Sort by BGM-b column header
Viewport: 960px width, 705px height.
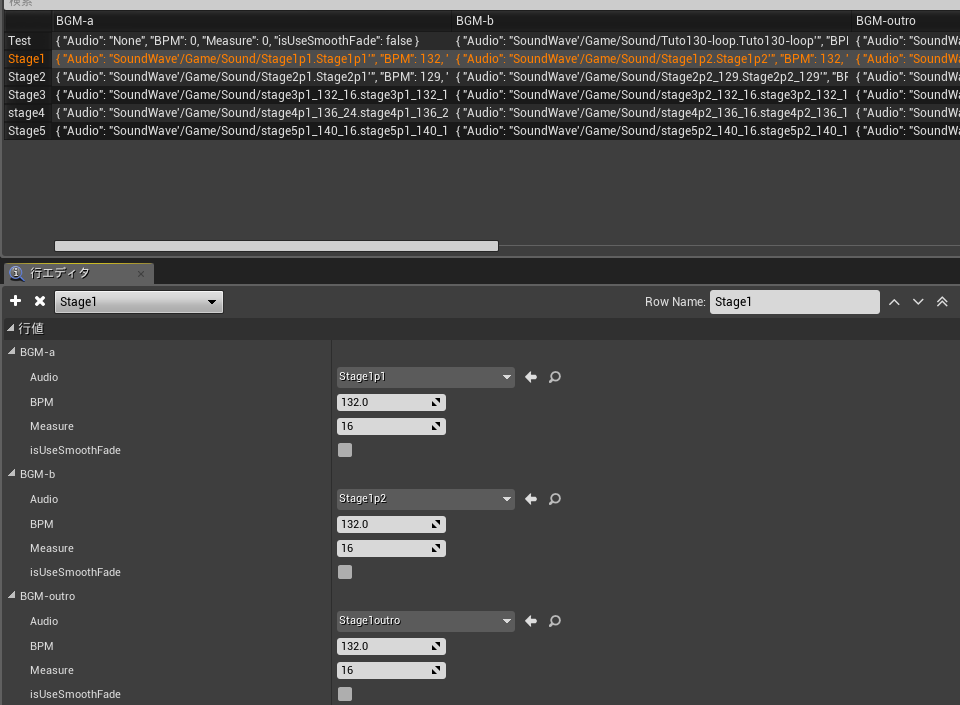(651, 21)
